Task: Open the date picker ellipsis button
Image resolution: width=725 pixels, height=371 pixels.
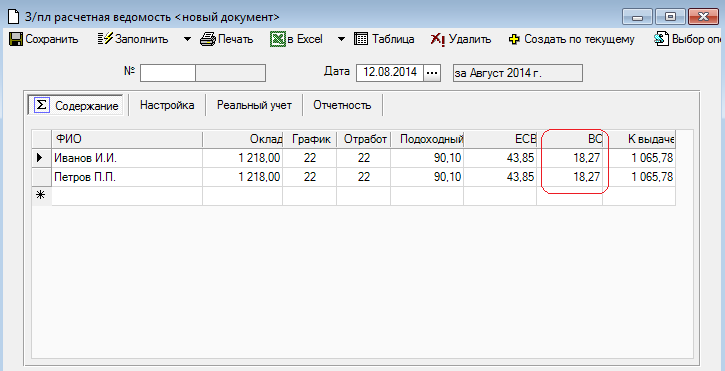Action: (431, 73)
